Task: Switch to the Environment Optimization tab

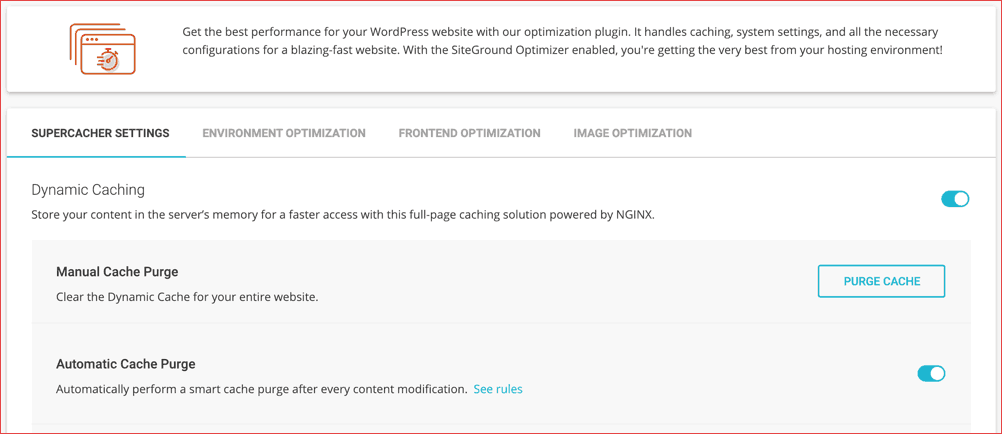Action: pos(284,133)
